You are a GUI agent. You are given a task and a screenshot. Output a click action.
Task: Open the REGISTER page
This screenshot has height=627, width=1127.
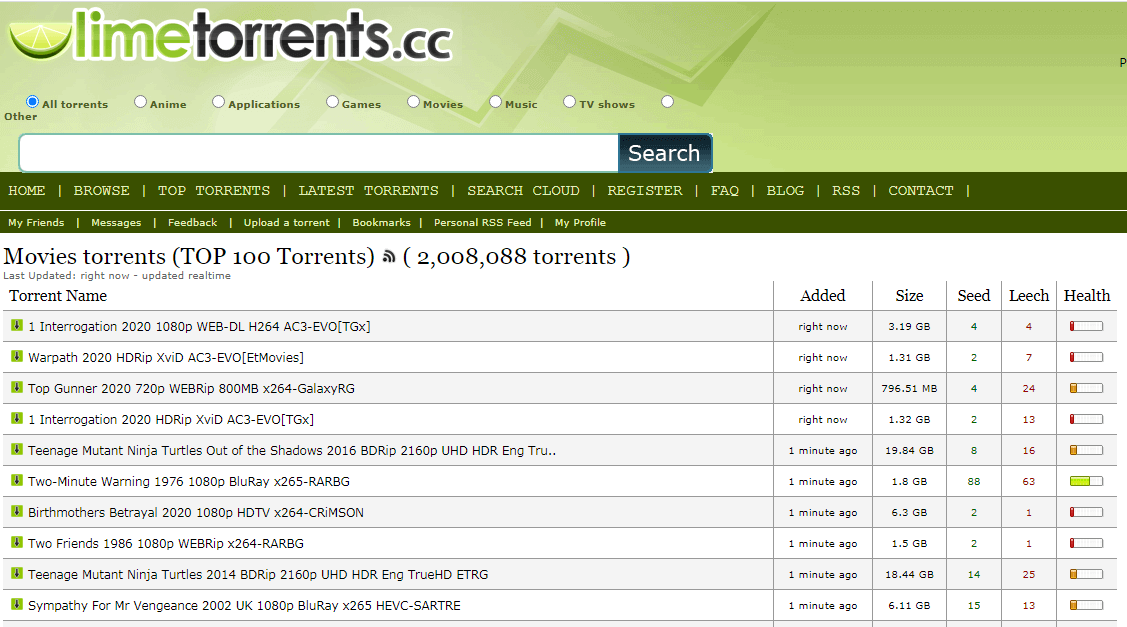pyautogui.click(x=645, y=191)
